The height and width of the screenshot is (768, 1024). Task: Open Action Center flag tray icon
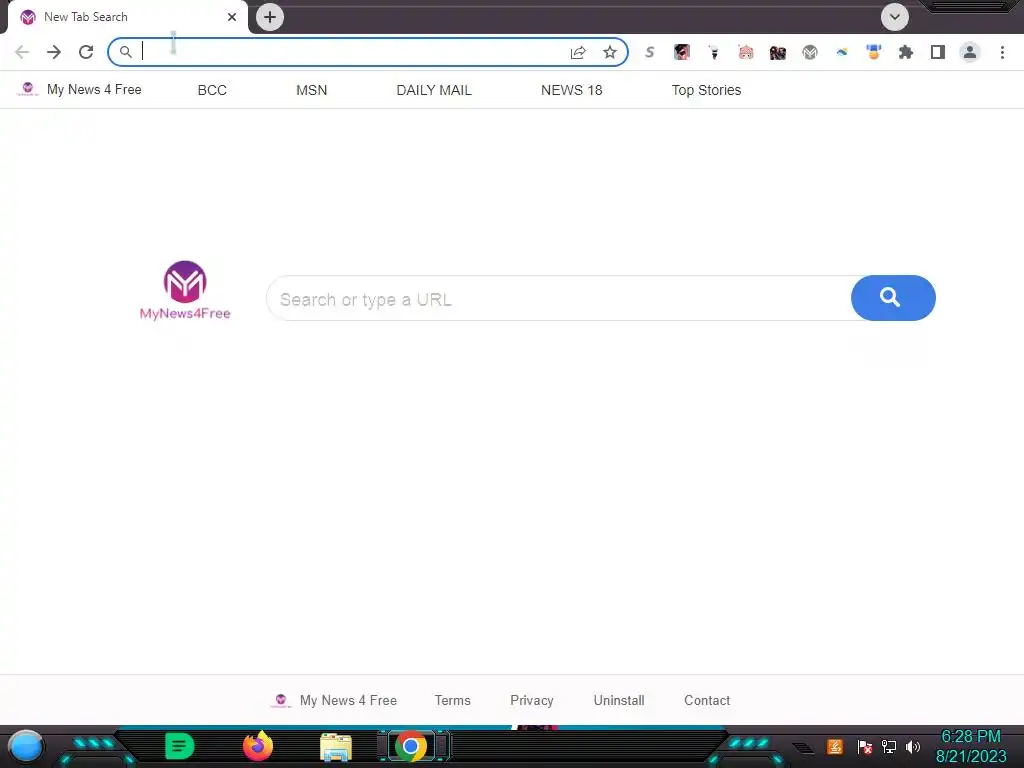click(865, 746)
